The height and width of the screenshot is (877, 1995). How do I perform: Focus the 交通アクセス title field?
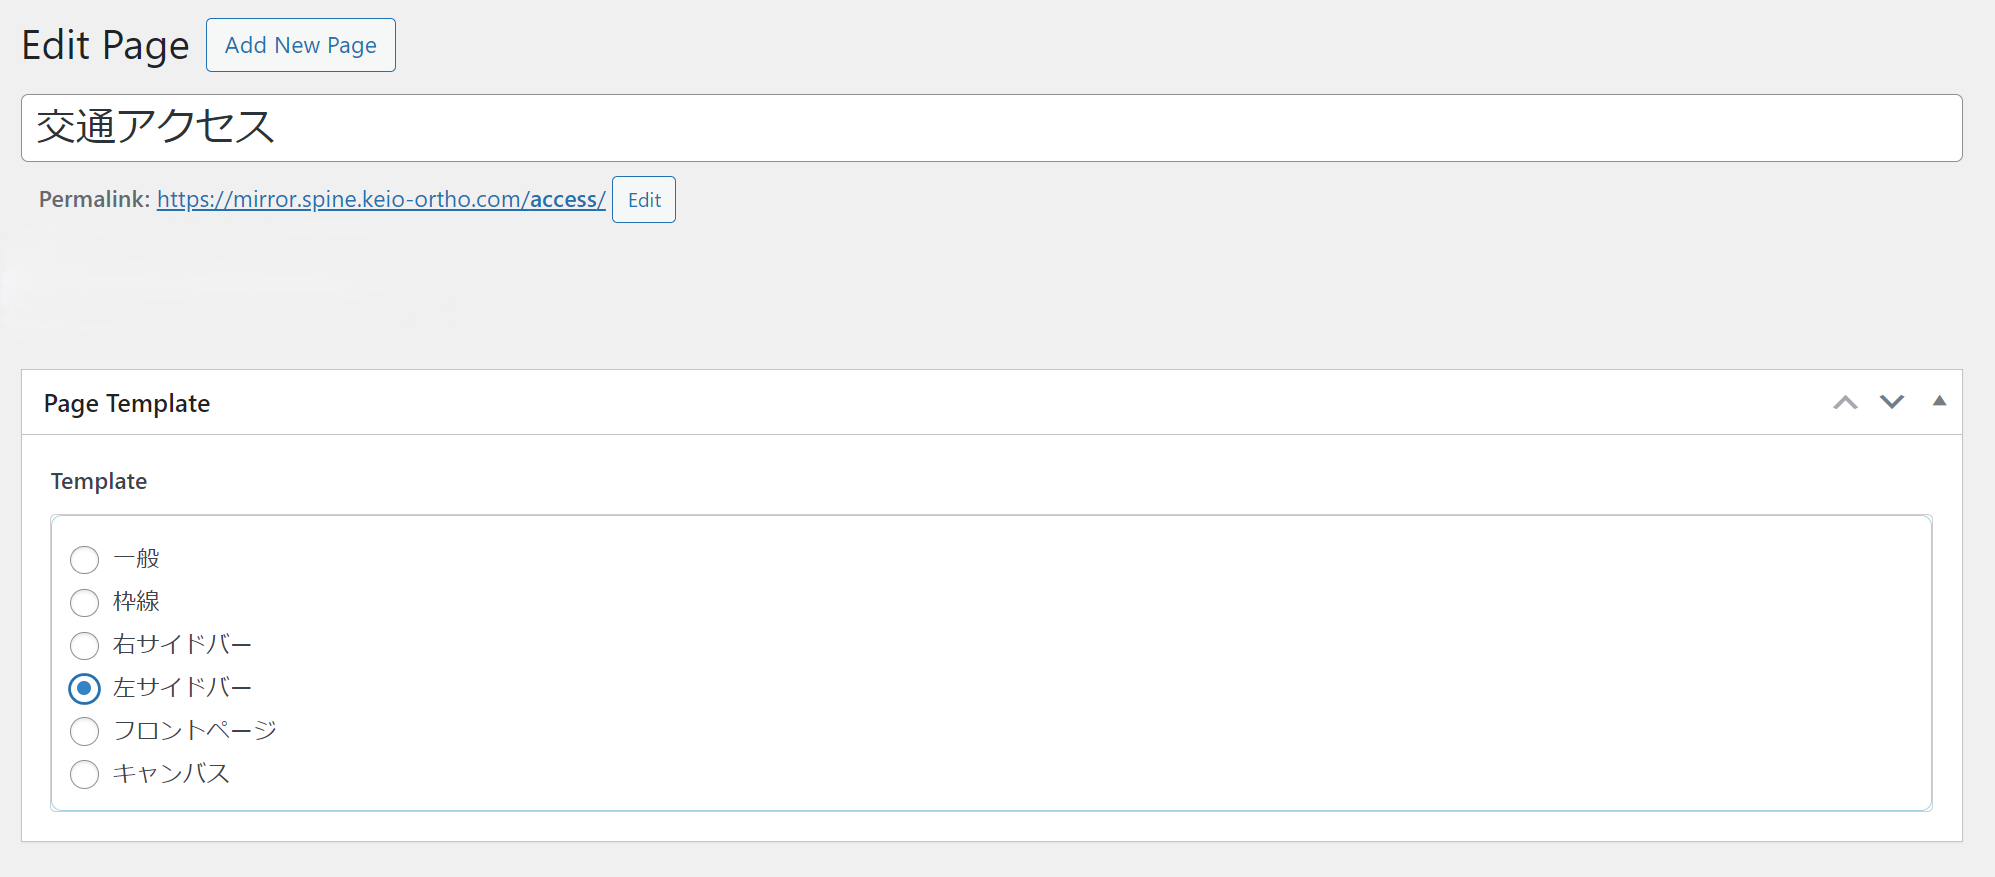pyautogui.click(x=992, y=128)
